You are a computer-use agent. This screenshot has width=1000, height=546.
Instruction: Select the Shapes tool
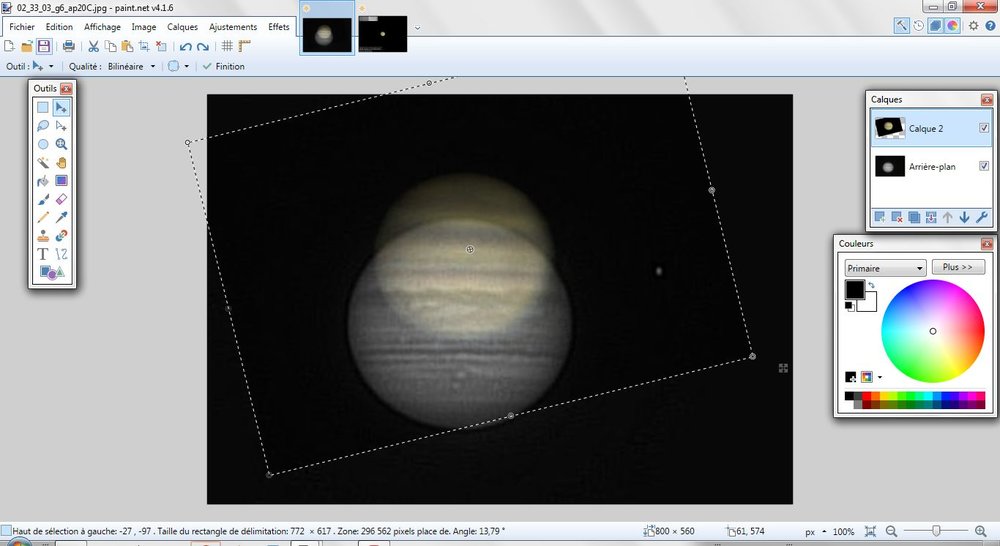pos(52,272)
